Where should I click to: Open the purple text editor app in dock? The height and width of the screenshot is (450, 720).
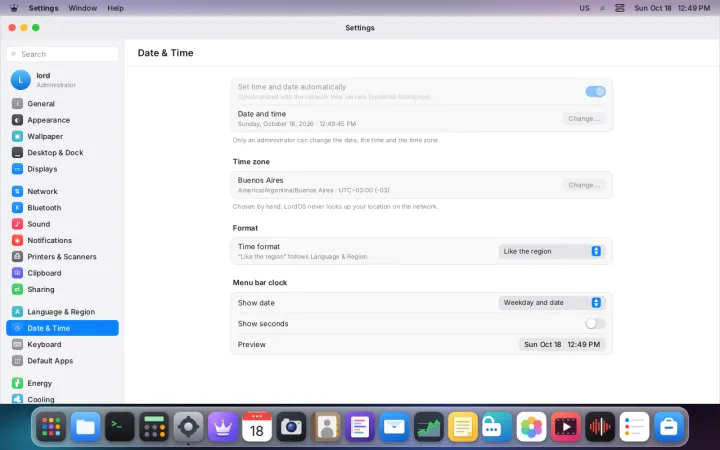click(360, 427)
